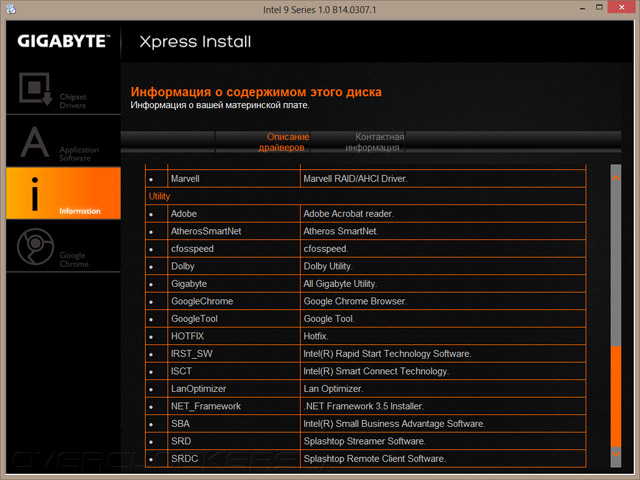Select the Gigabyte entry name

[x=189, y=284]
